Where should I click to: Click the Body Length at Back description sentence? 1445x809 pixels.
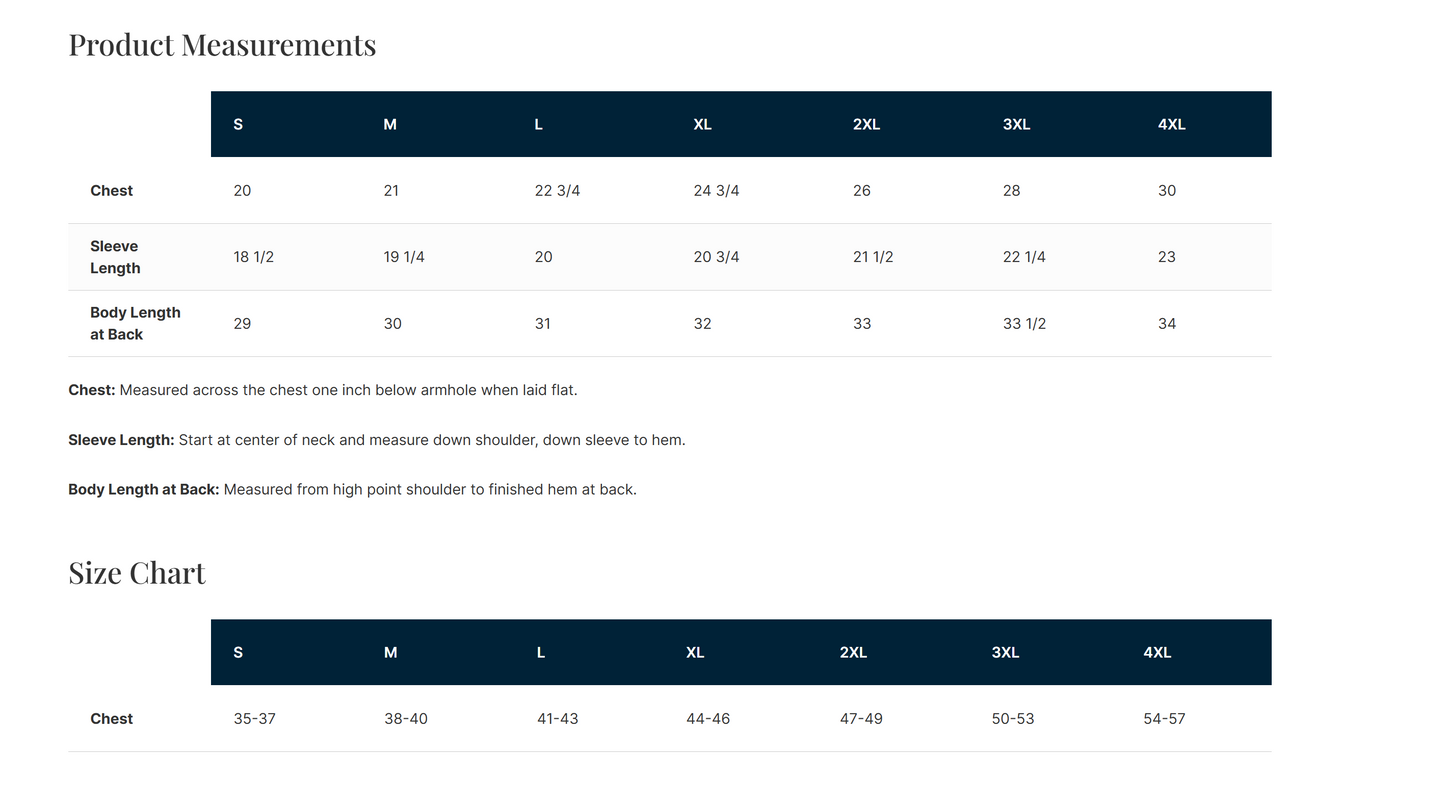coord(352,490)
